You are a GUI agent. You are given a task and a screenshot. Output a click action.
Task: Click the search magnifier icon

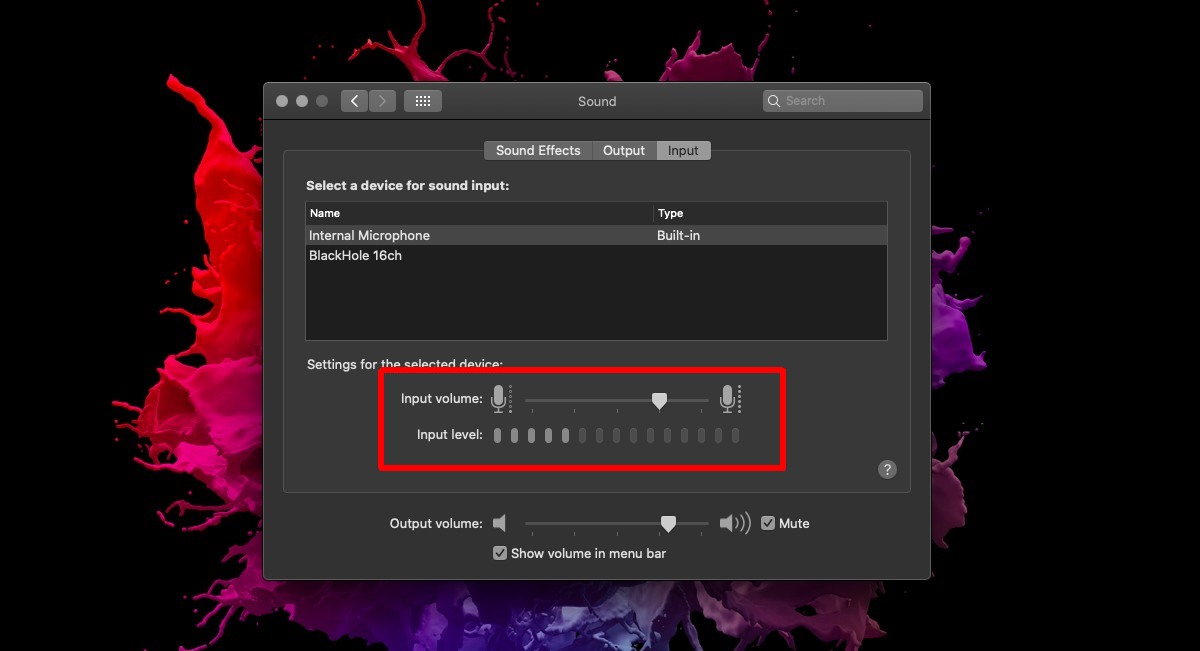[774, 101]
